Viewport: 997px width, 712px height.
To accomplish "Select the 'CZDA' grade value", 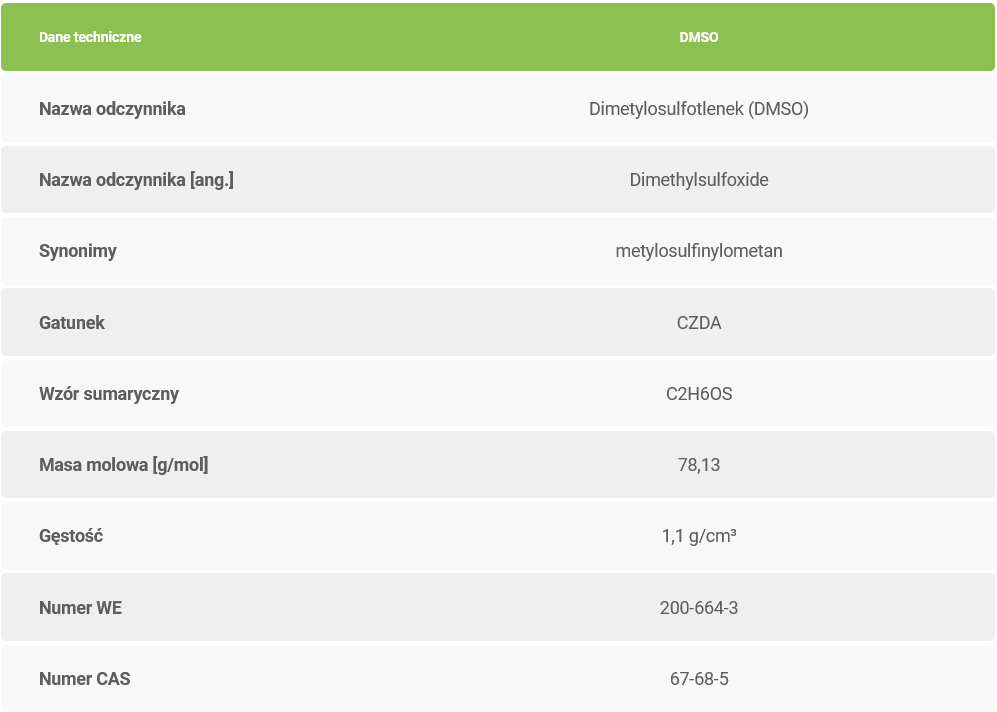I will (698, 322).
